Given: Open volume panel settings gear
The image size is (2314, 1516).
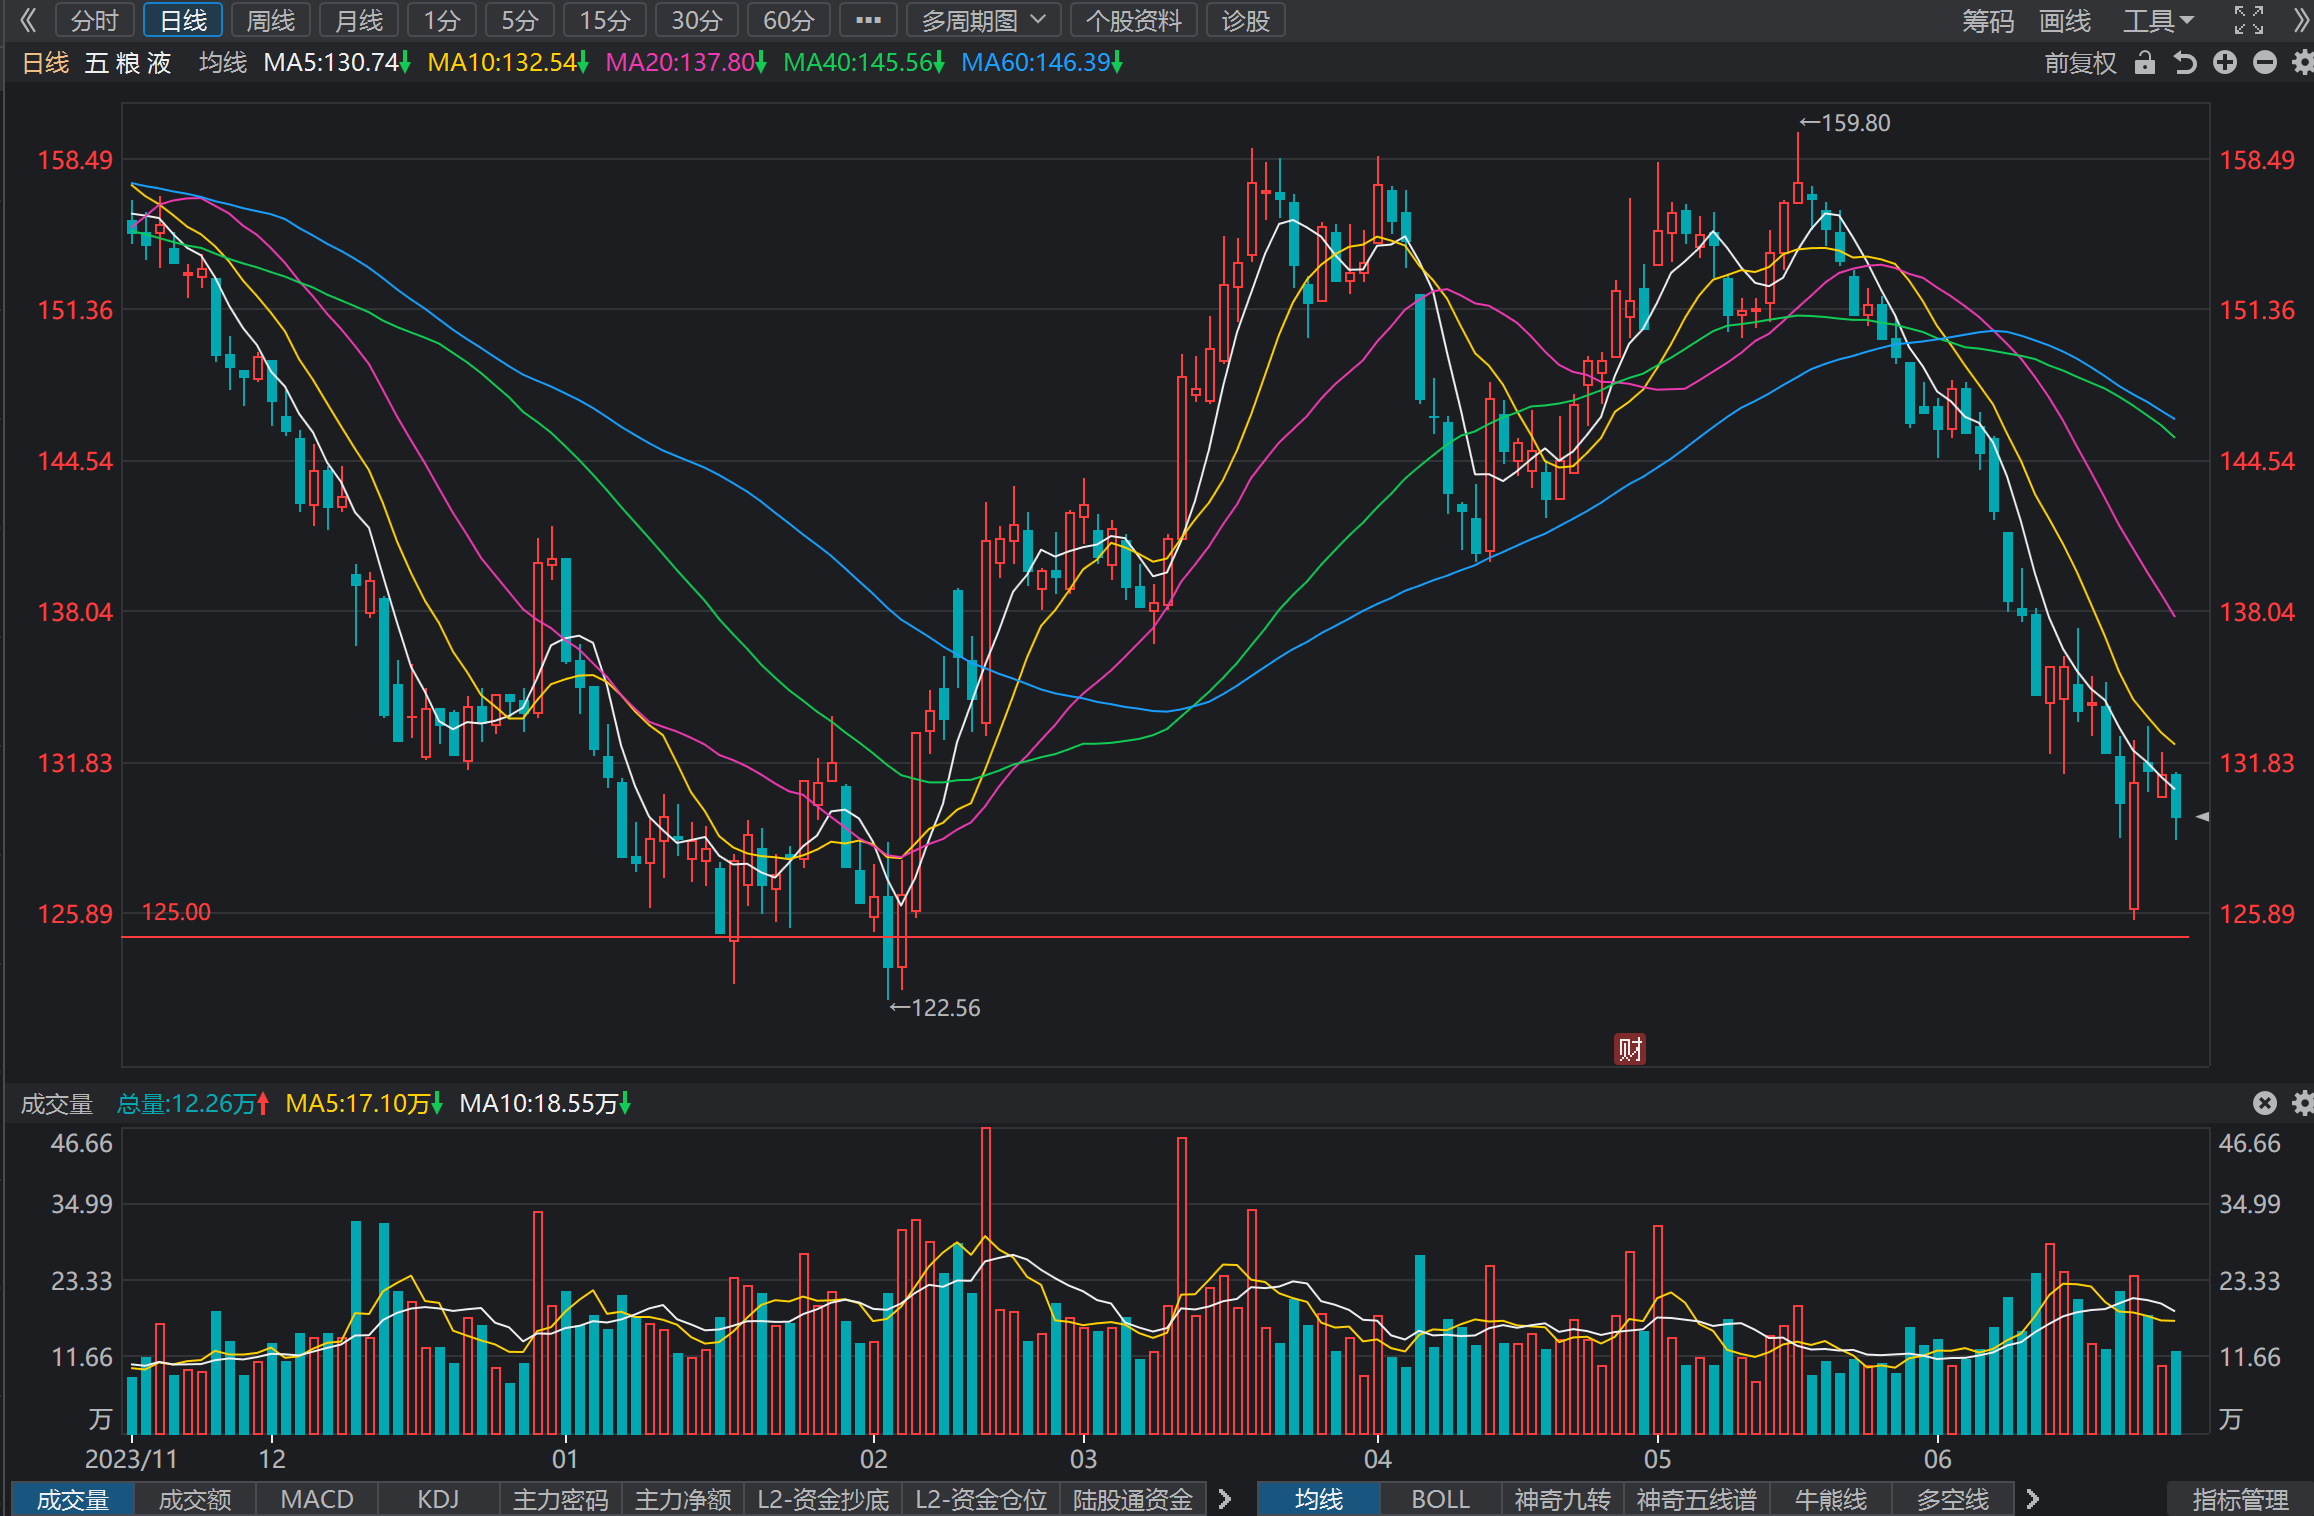Looking at the screenshot, I should click(2303, 1103).
